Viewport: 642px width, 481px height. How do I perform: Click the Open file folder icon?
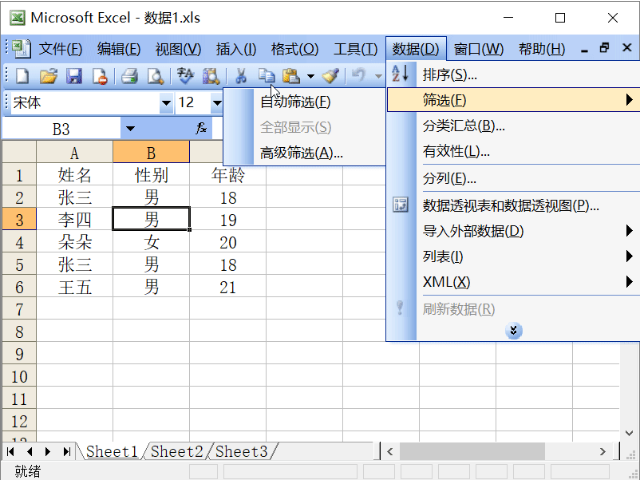tap(48, 76)
